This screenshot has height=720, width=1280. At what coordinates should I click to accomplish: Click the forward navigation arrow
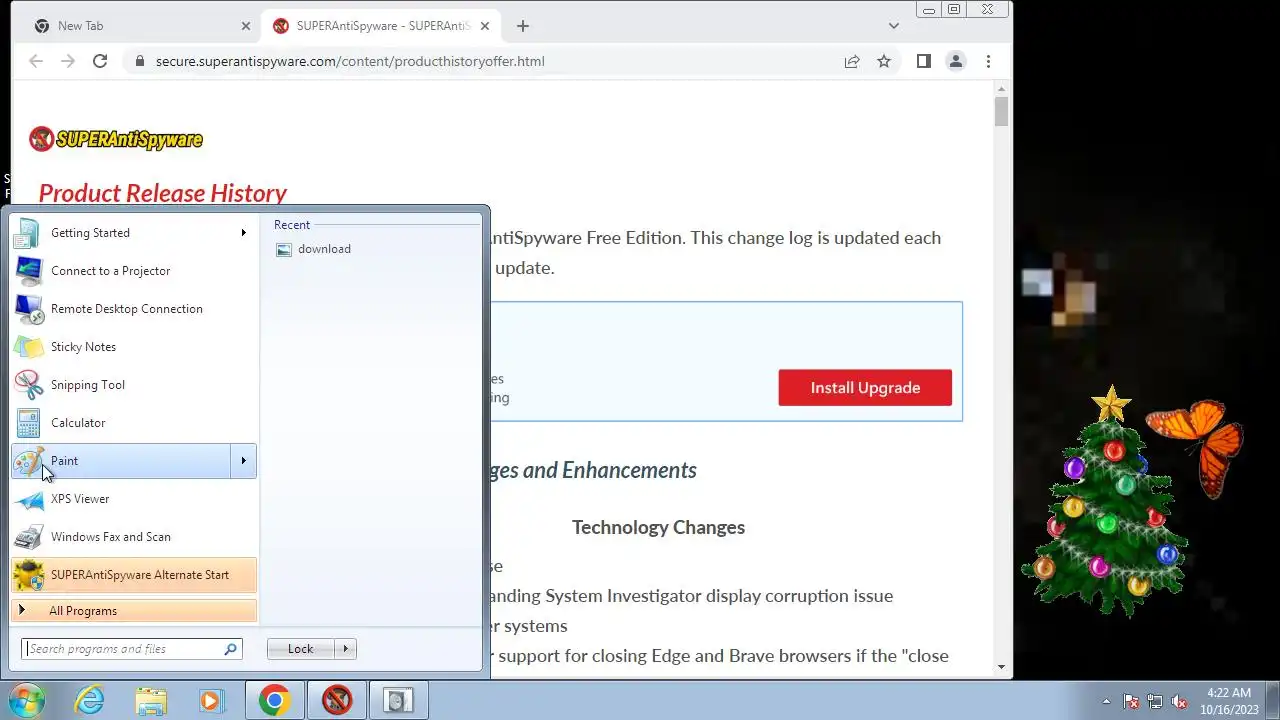(68, 61)
